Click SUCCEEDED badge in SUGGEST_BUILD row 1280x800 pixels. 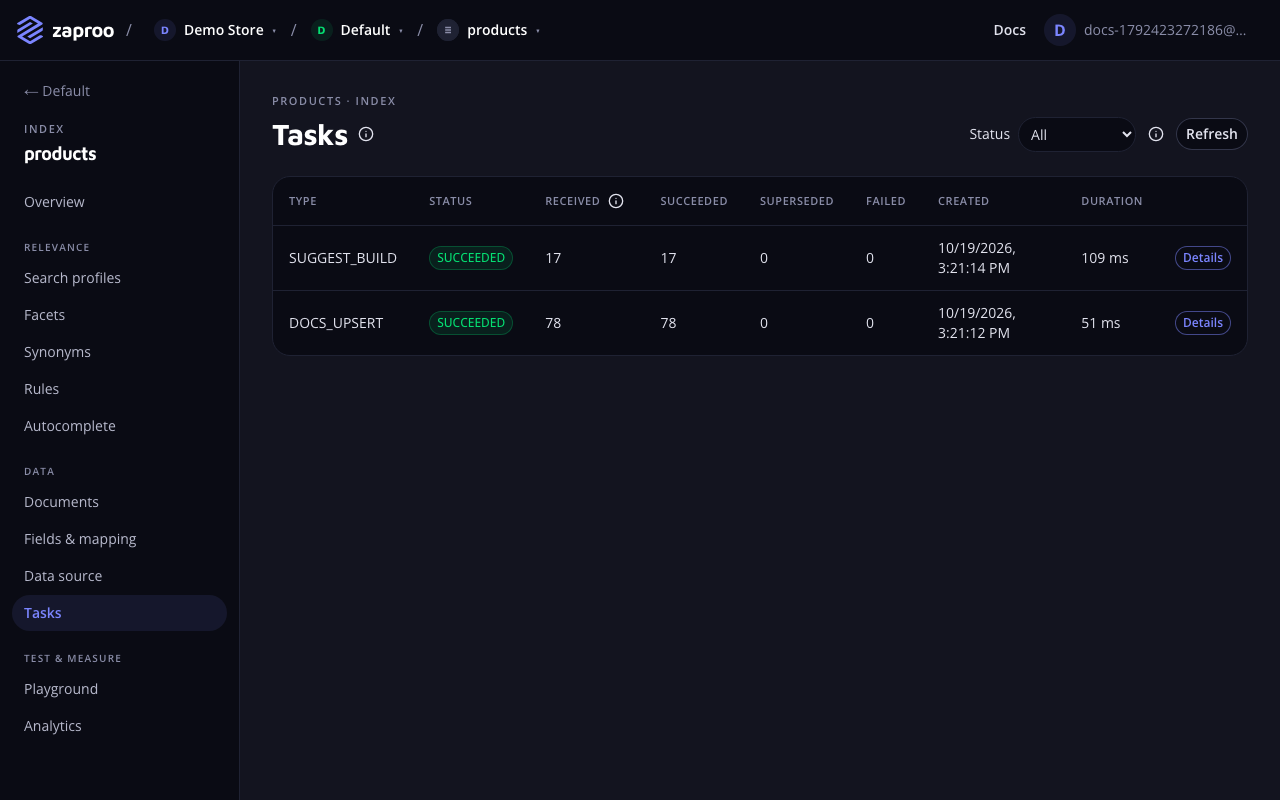pyautogui.click(x=471, y=258)
